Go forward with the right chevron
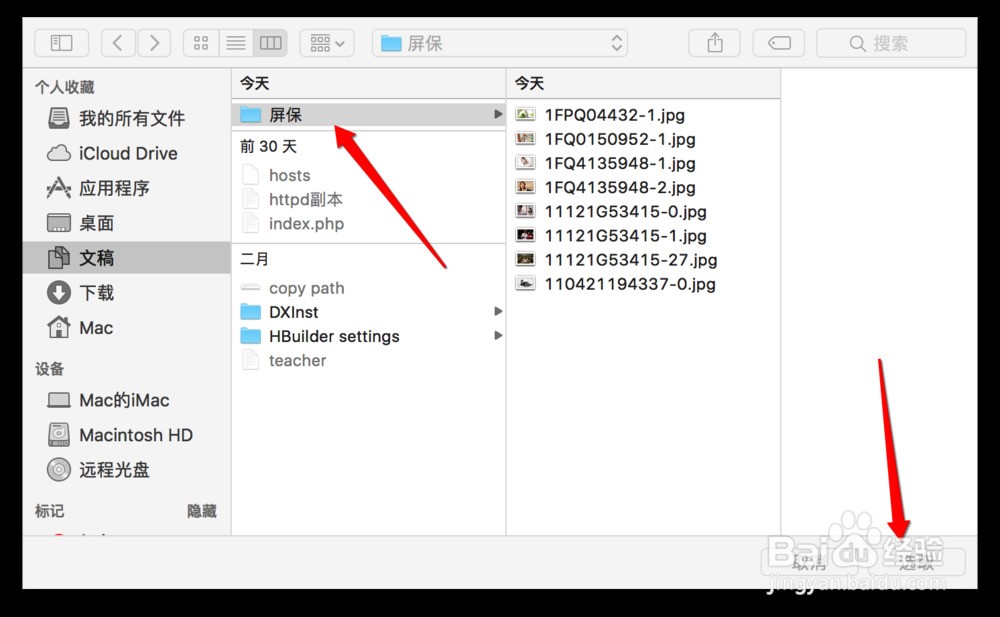Viewport: 1000px width, 617px height. pyautogui.click(x=154, y=43)
